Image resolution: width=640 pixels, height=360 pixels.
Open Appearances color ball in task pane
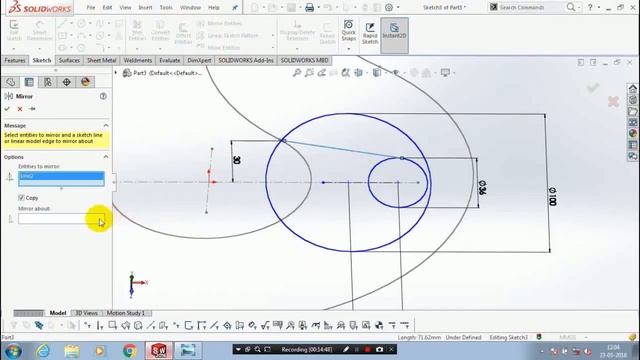tap(633, 133)
